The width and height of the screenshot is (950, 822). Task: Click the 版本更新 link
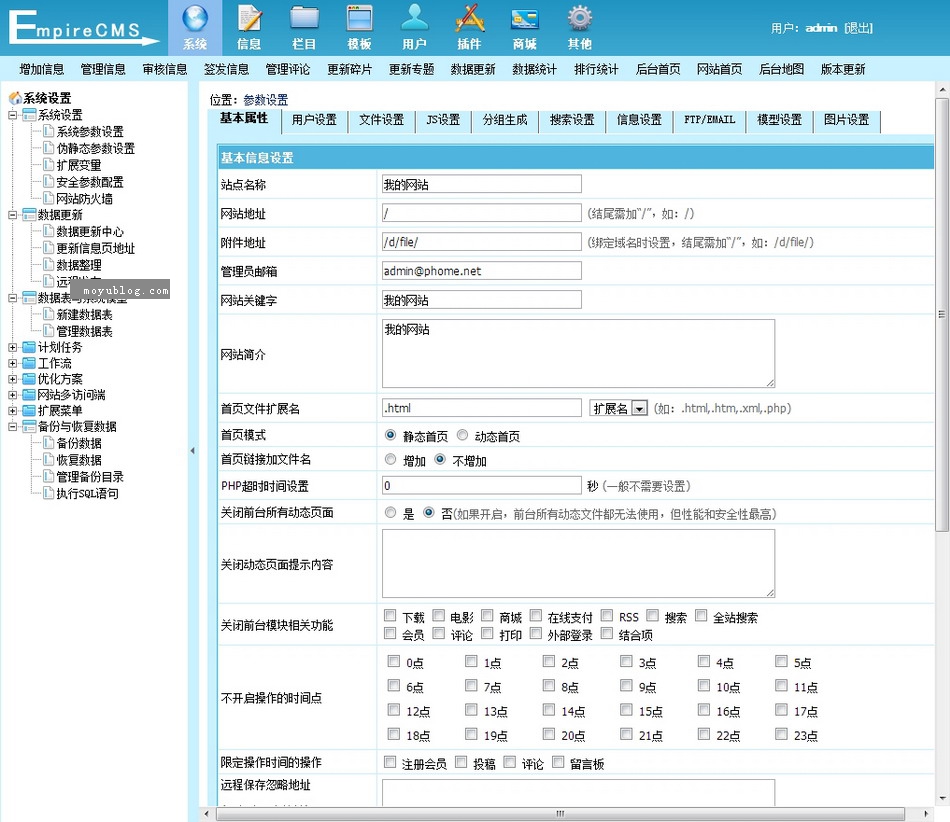[843, 69]
